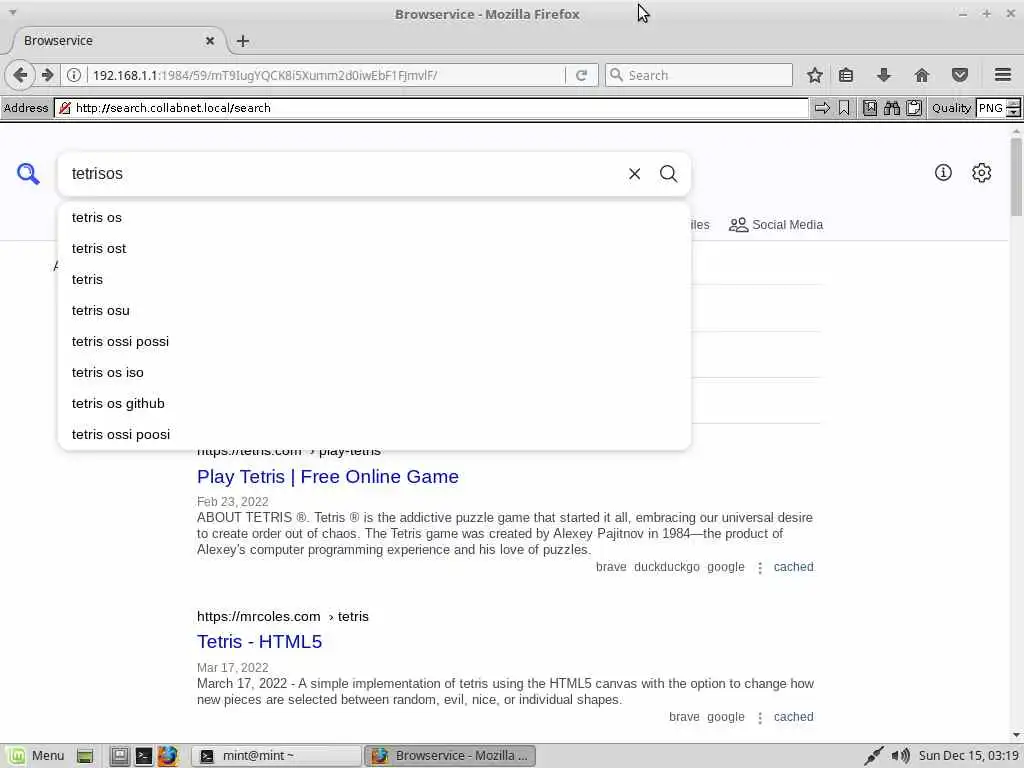Focus the Firefox Search box
Image resolution: width=1024 pixels, height=768 pixels.
(699, 75)
